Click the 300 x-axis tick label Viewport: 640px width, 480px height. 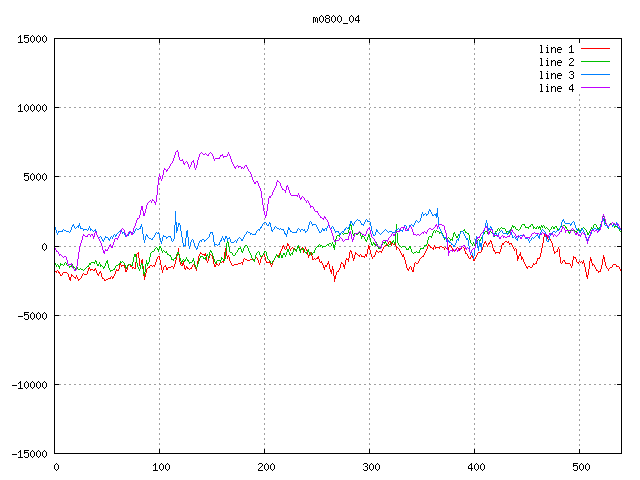(370, 467)
